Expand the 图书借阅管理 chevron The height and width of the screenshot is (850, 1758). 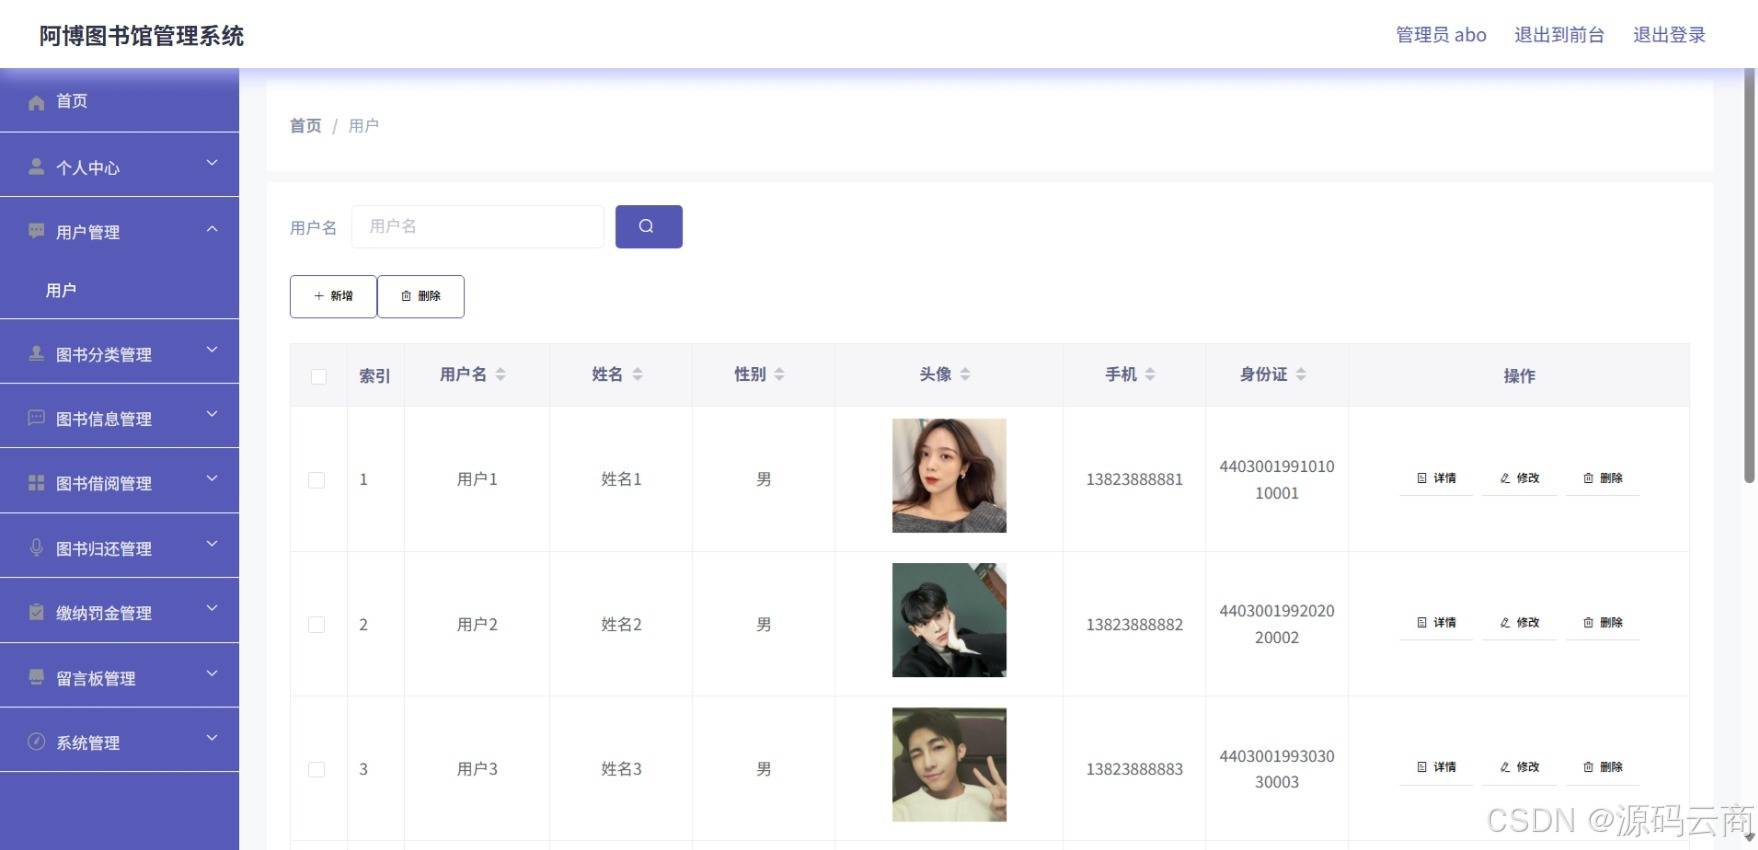[212, 479]
